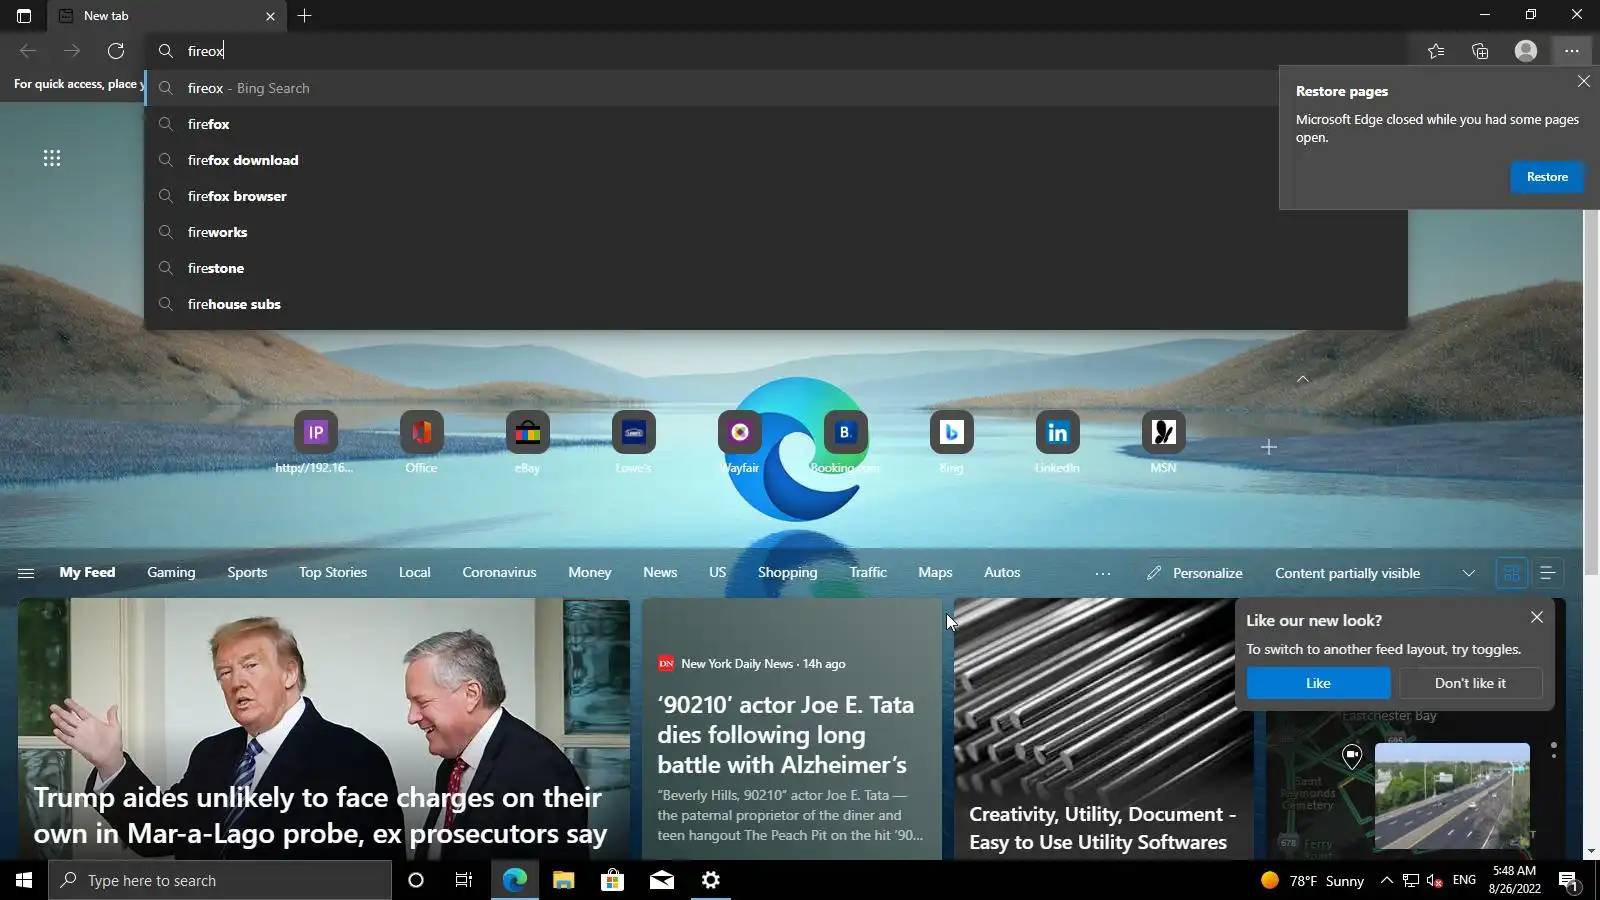The height and width of the screenshot is (900, 1600).
Task: Open the '90210' actor Joe E. Tata article
Action: click(785, 735)
